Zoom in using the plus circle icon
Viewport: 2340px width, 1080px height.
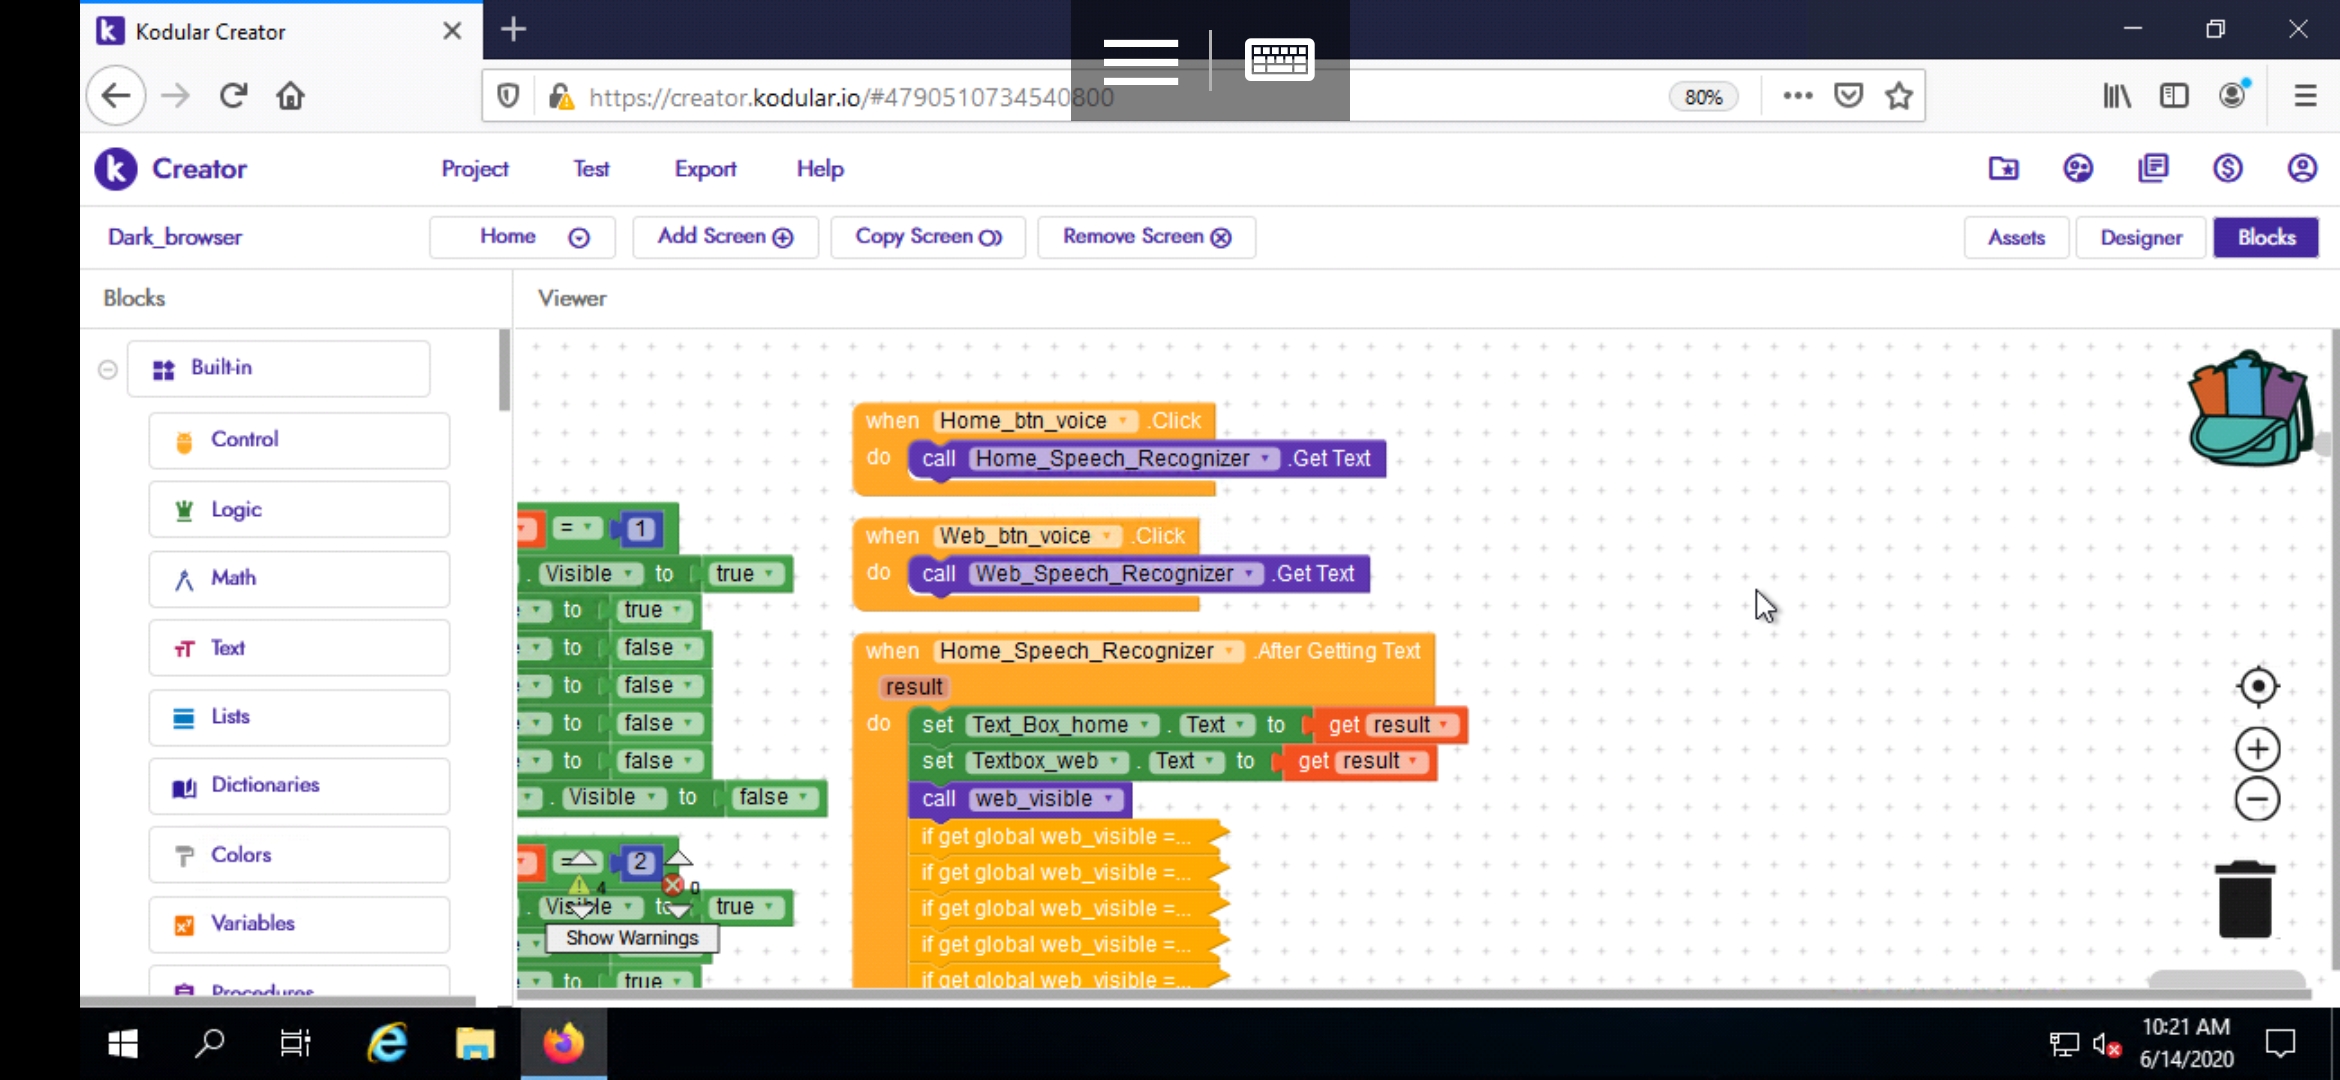tap(2257, 749)
